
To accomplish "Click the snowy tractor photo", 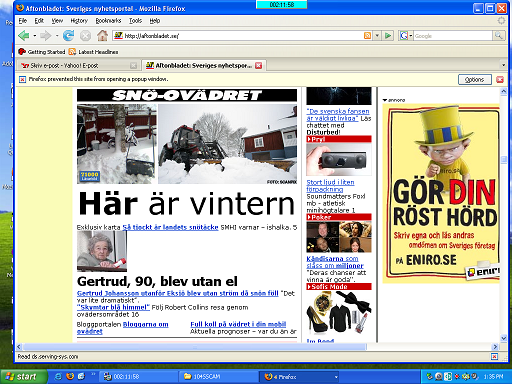I will [227, 144].
